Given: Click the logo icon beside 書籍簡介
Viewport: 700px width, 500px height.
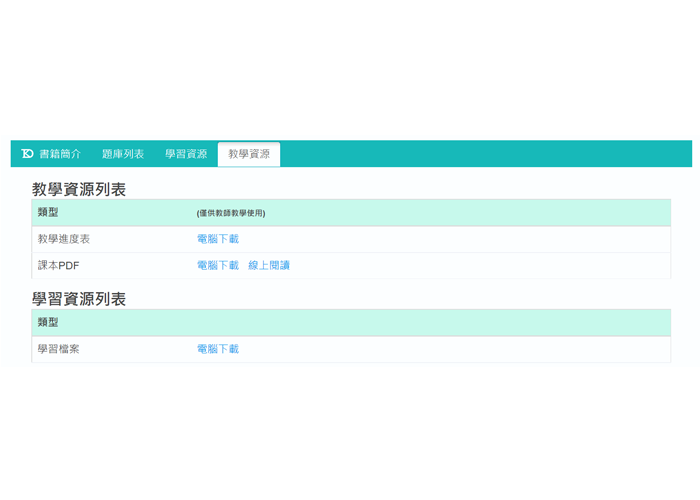Looking at the screenshot, I should coord(27,154).
